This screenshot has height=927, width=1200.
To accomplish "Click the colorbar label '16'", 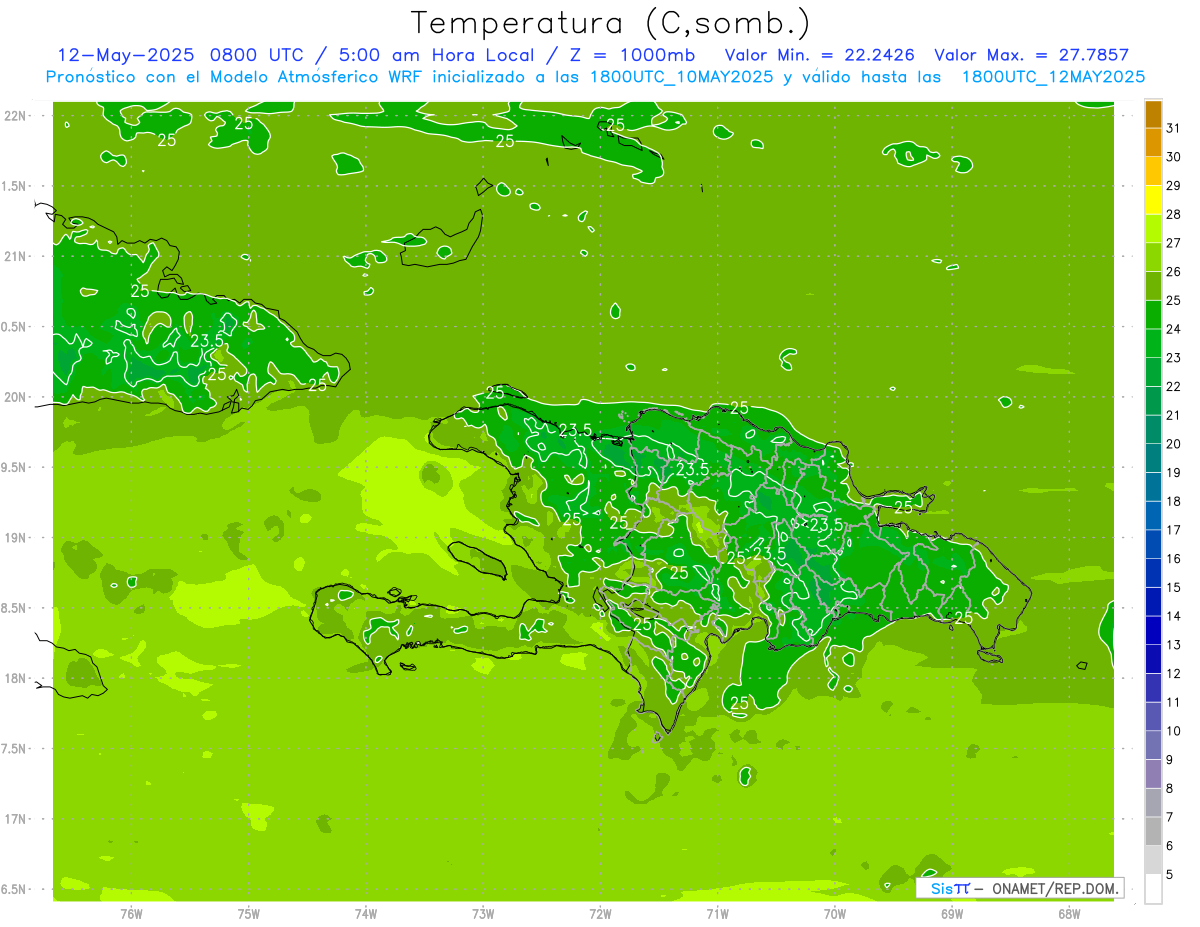I will 1174,559.
